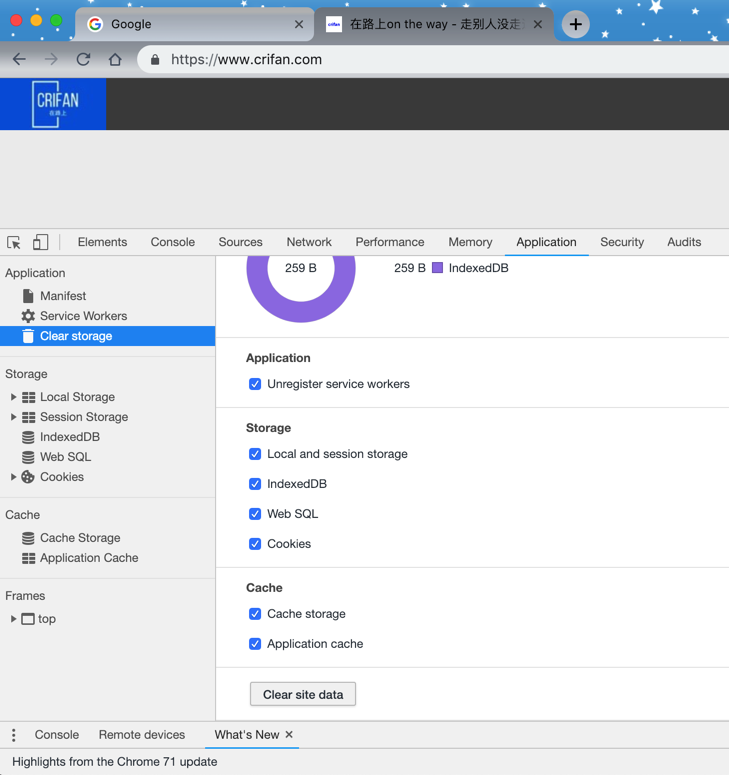Select Cache Storage in the sidebar

point(80,538)
